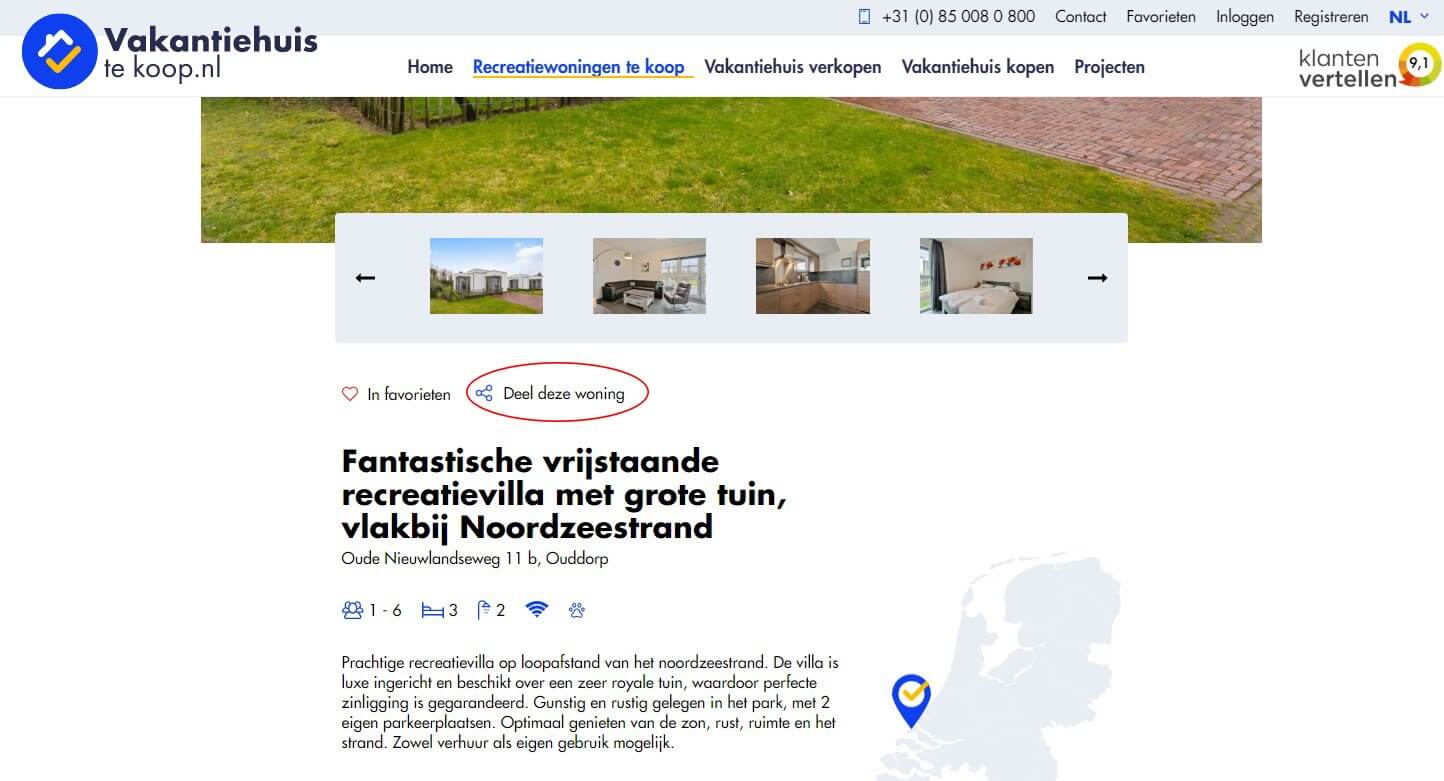
Task: Click the Vakantiehuis te koop.nl logo
Action: point(170,51)
